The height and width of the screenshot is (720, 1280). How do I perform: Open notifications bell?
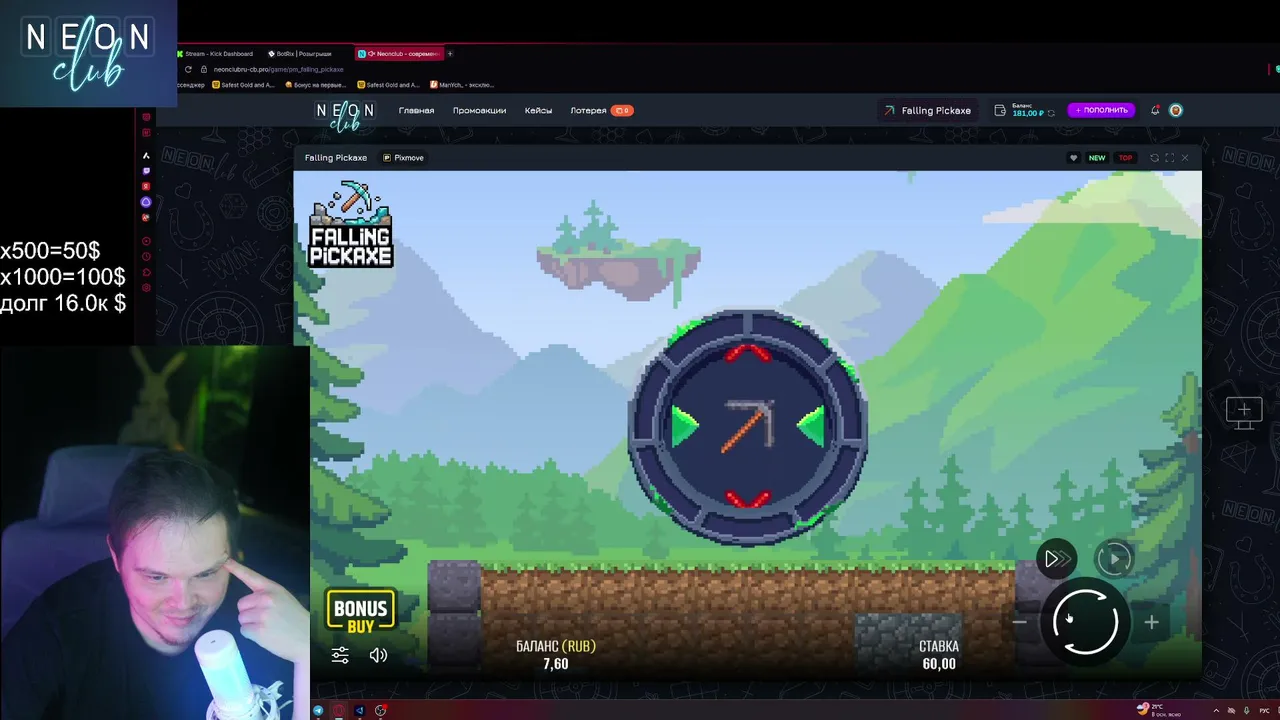point(1155,110)
